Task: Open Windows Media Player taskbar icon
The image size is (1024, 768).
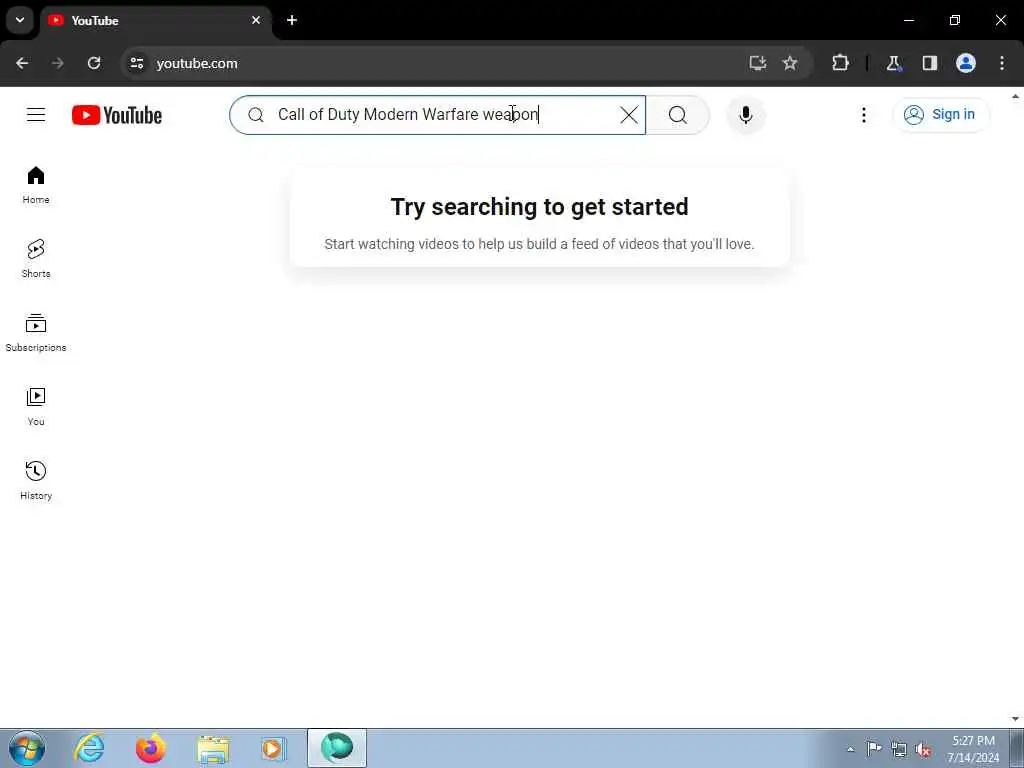Action: tap(274, 748)
